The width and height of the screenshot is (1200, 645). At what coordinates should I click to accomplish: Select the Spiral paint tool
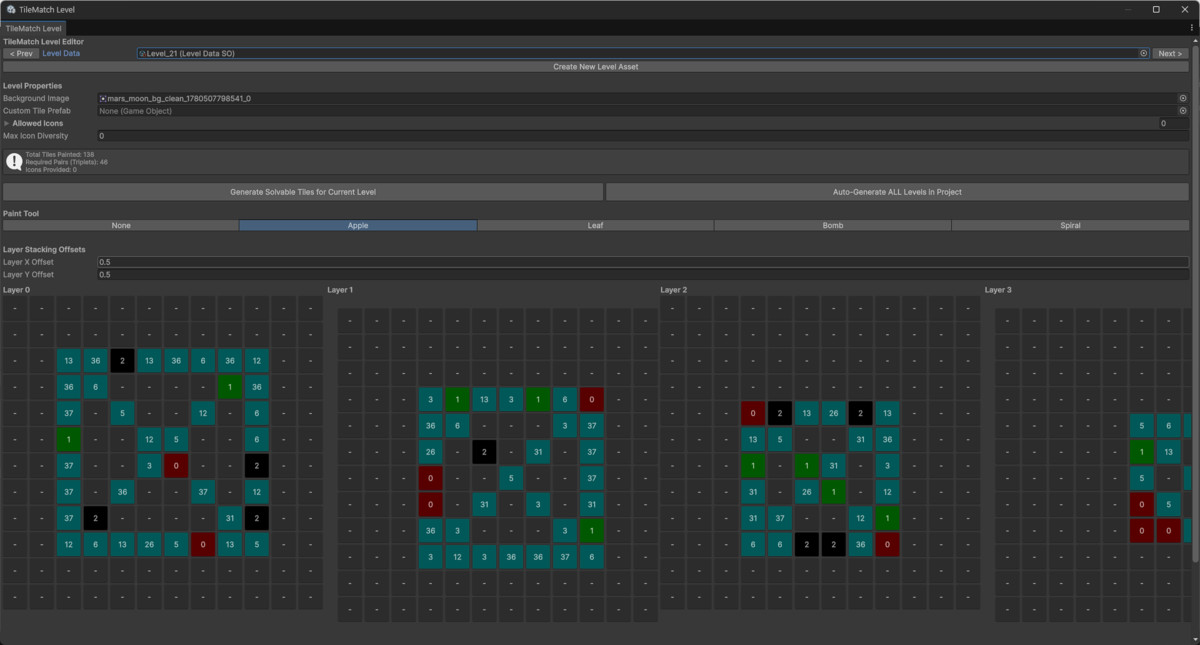(x=1070, y=225)
